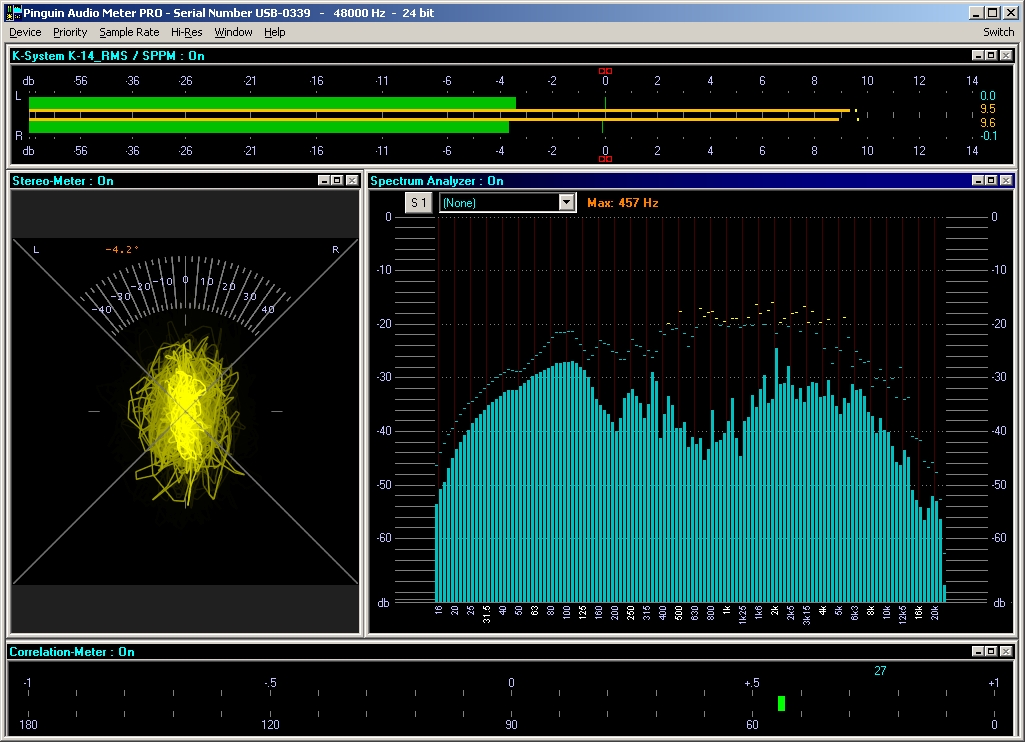The image size is (1025, 742).
Task: Toggle Hi-Res mode in menu bar
Action: pos(186,32)
